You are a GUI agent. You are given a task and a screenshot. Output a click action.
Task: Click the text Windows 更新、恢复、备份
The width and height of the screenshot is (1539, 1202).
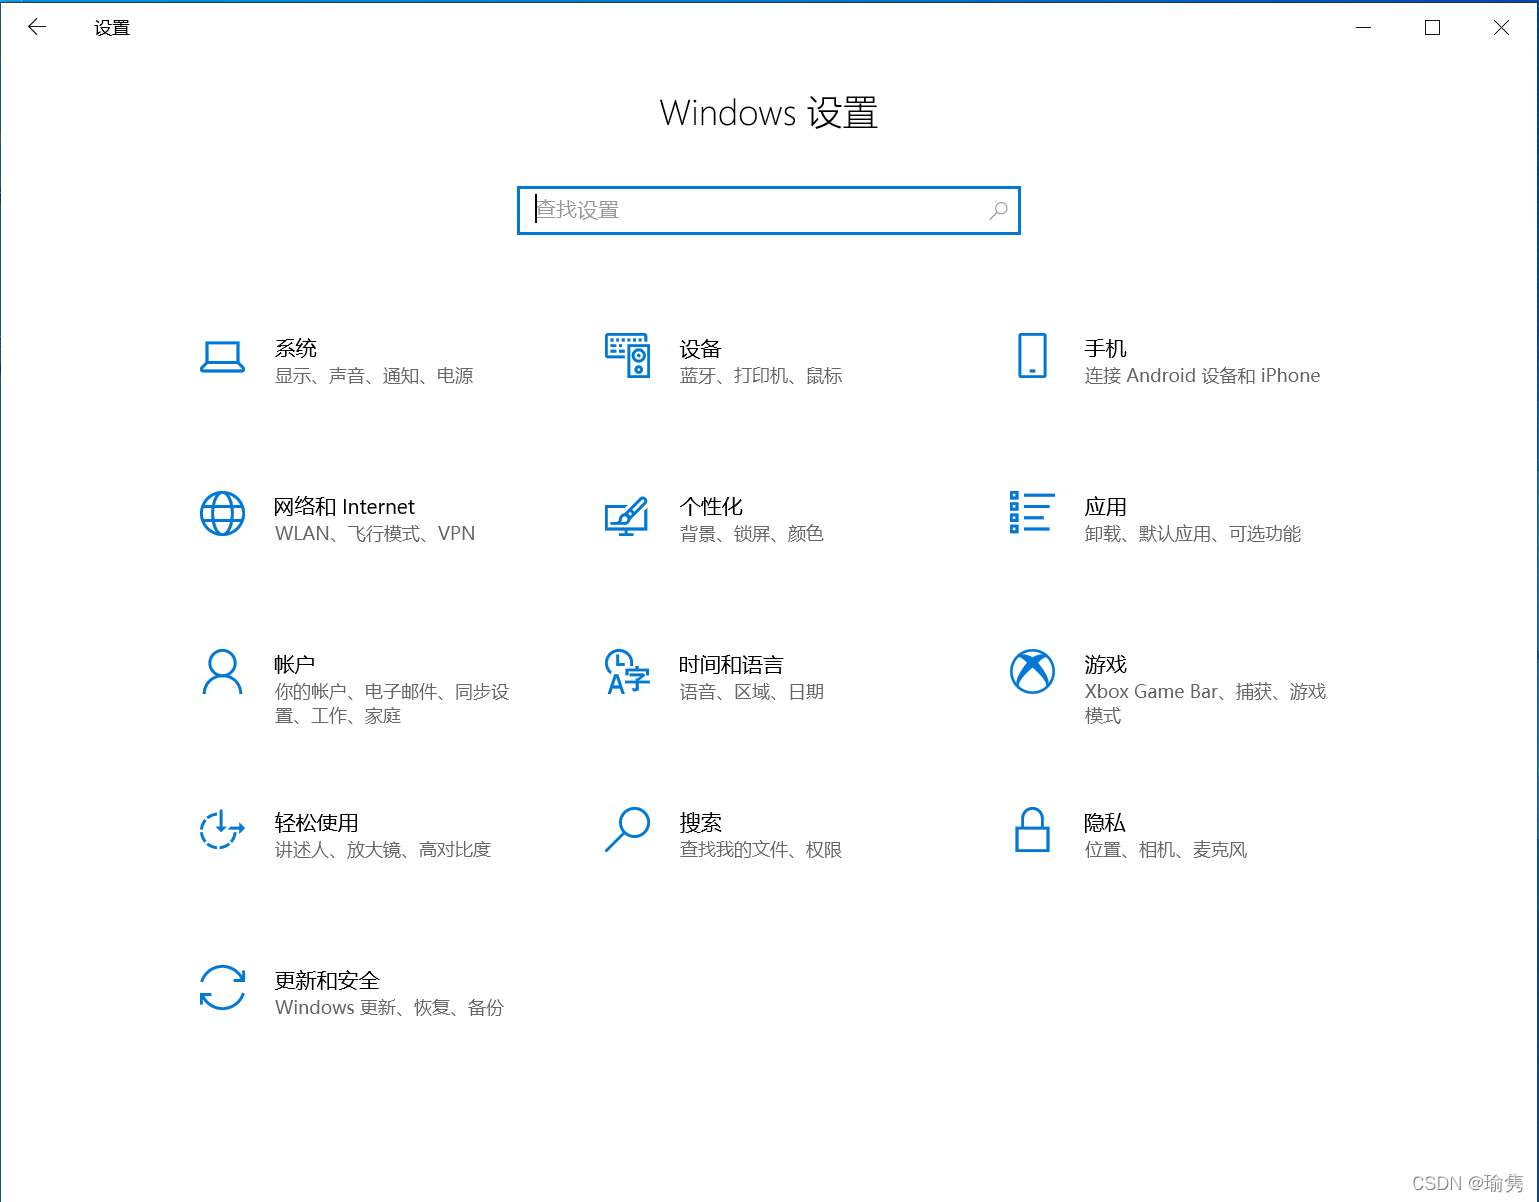(x=389, y=1008)
